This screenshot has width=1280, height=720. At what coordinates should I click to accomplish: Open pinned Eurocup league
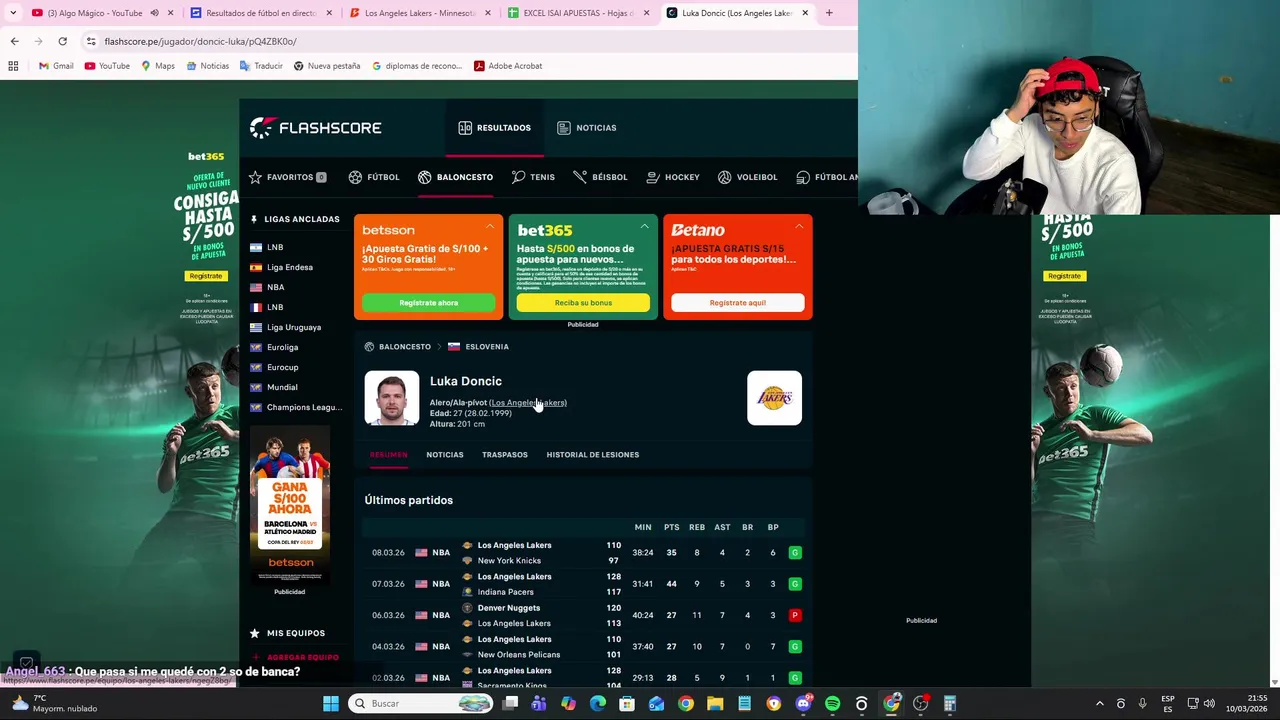point(282,367)
